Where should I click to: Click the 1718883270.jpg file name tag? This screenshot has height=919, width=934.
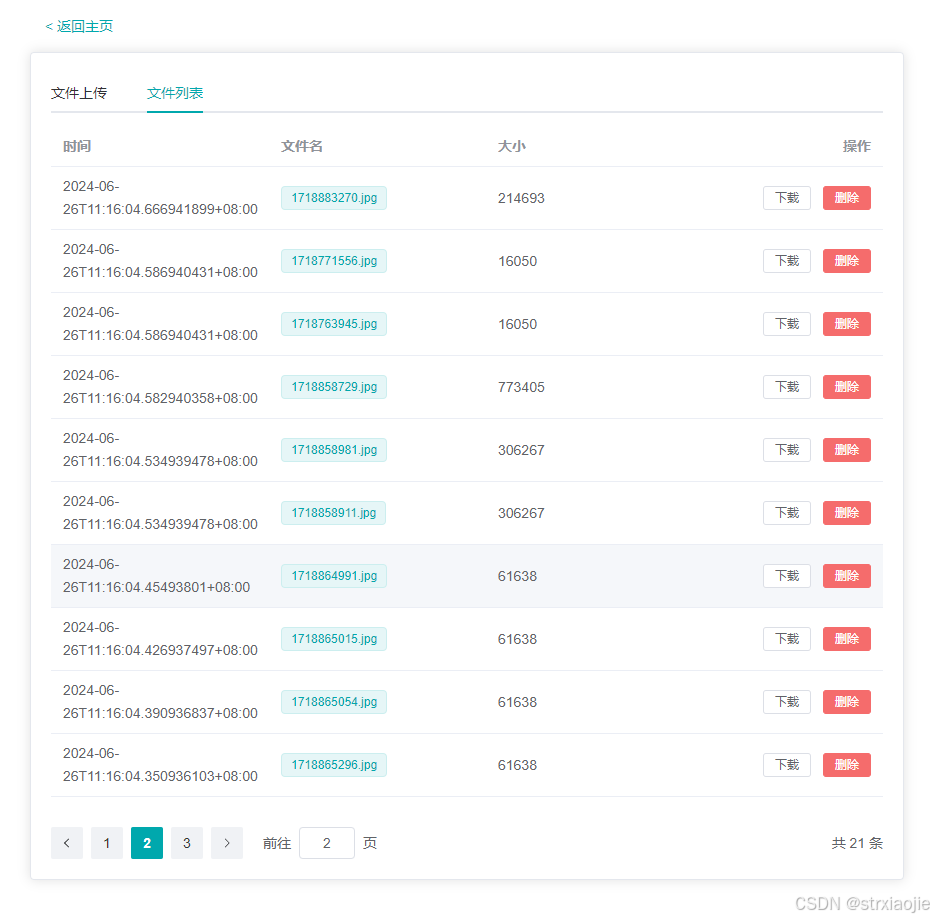(333, 198)
